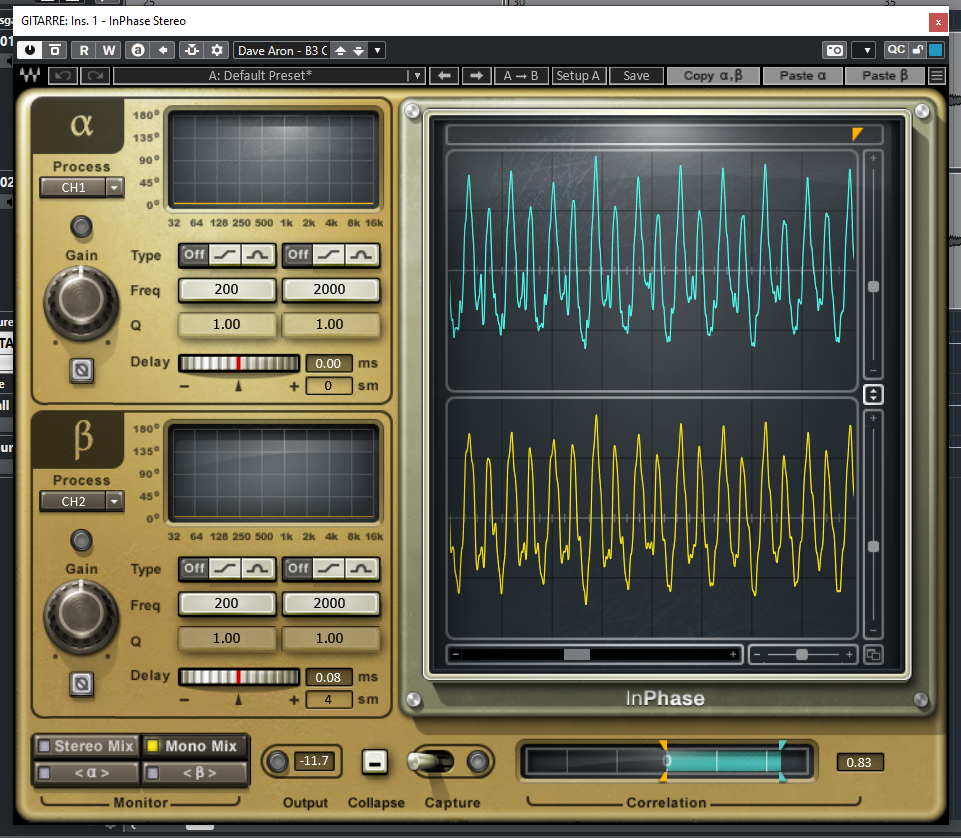Flip the Capture switch
961x838 pixels.
430,761
